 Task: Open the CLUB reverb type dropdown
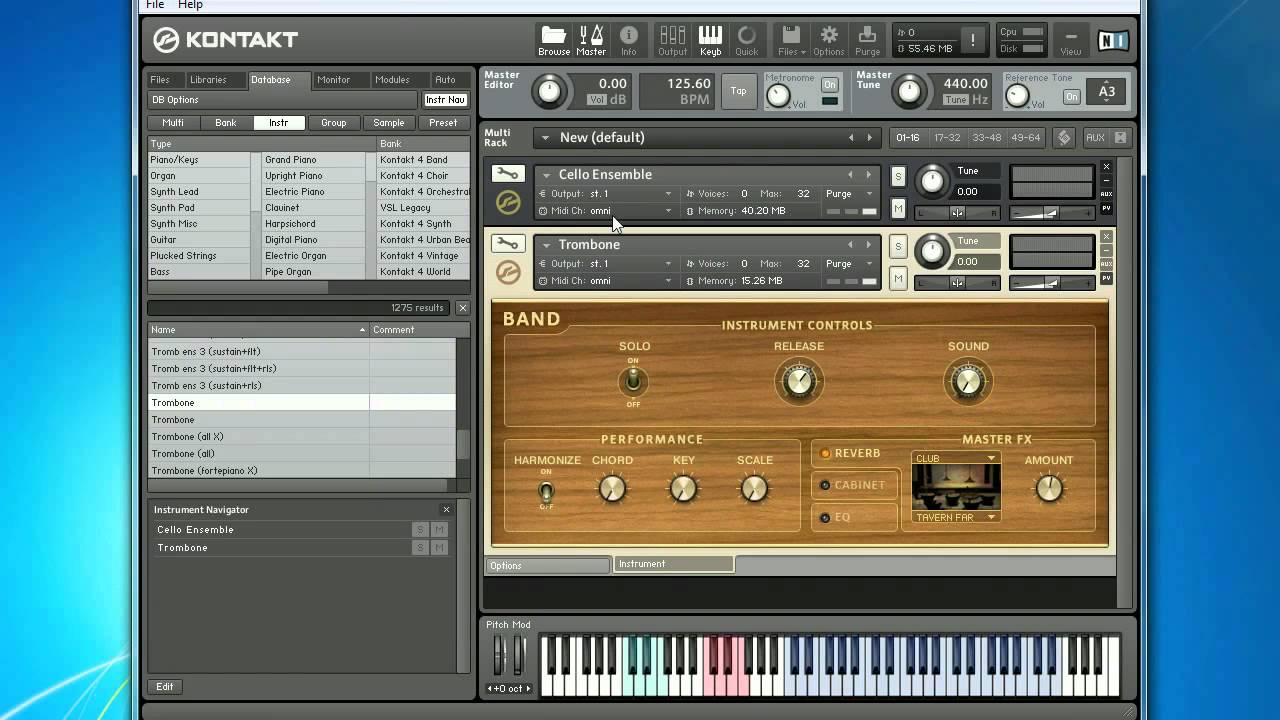(956, 459)
